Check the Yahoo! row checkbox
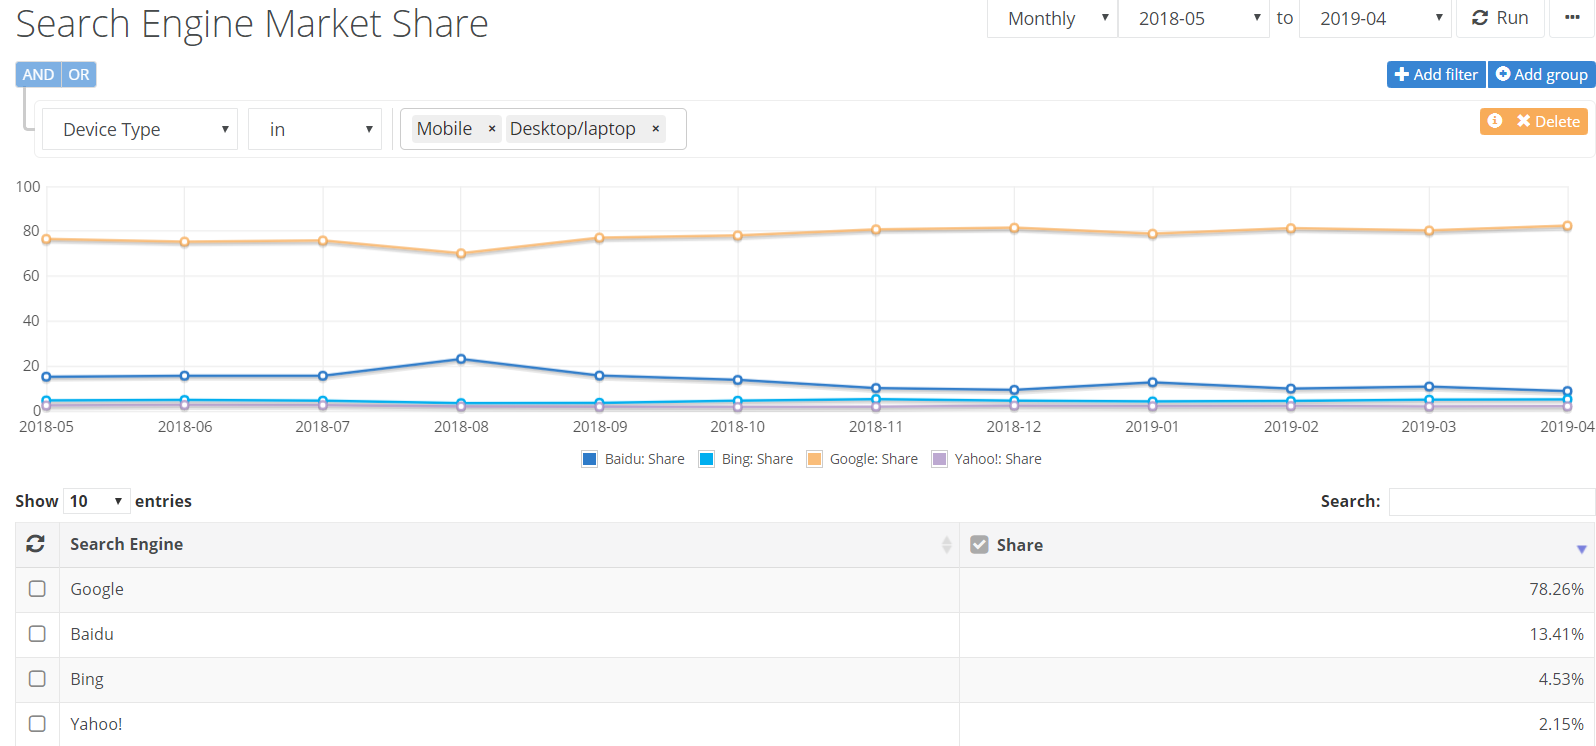This screenshot has width=1596, height=746. coord(37,724)
